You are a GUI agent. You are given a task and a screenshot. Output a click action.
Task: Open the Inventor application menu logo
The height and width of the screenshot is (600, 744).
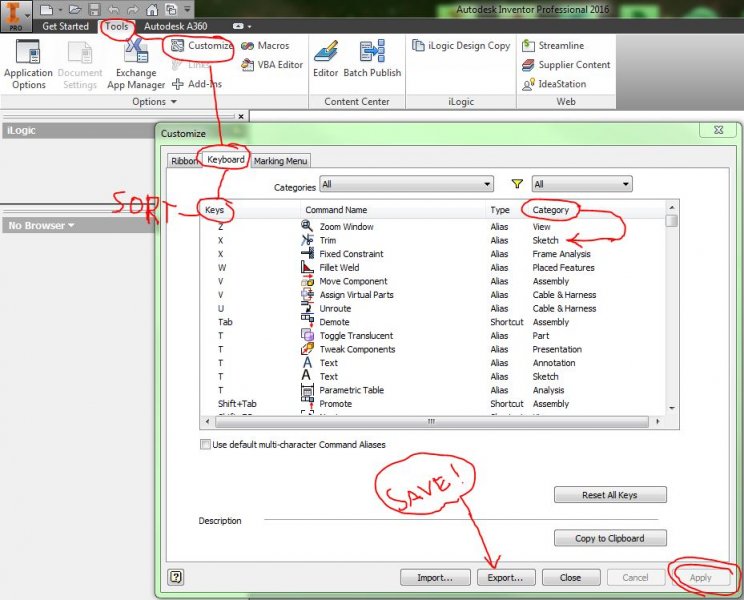16,16
